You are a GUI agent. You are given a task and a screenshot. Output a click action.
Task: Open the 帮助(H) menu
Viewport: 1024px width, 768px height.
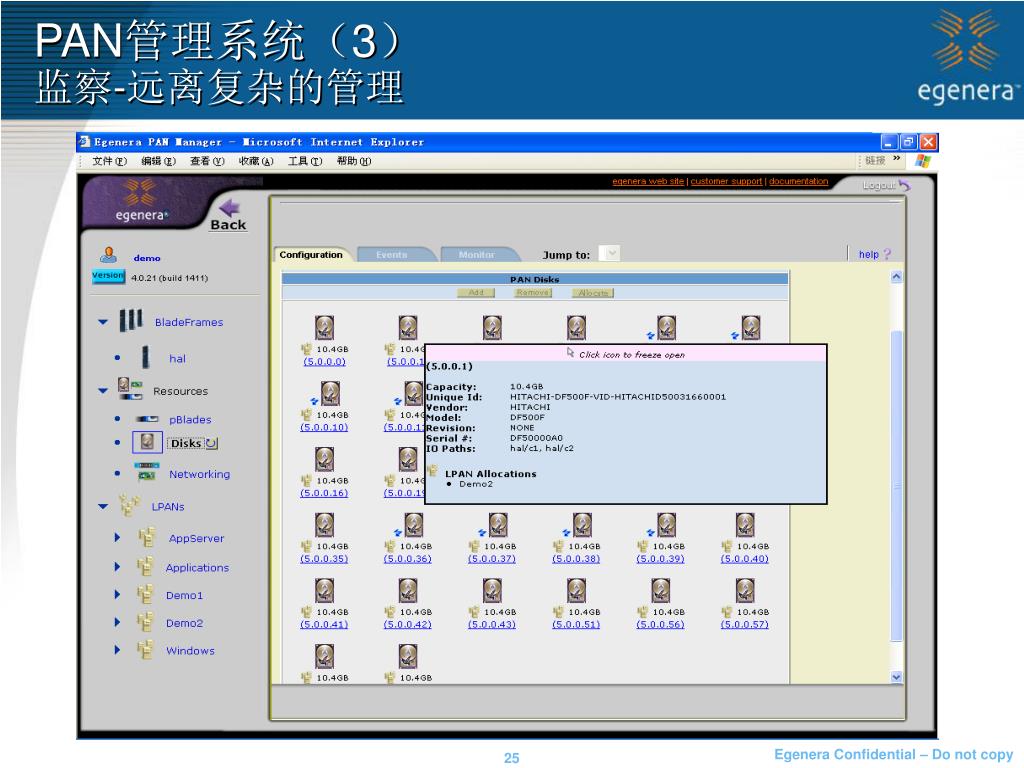coord(354,161)
